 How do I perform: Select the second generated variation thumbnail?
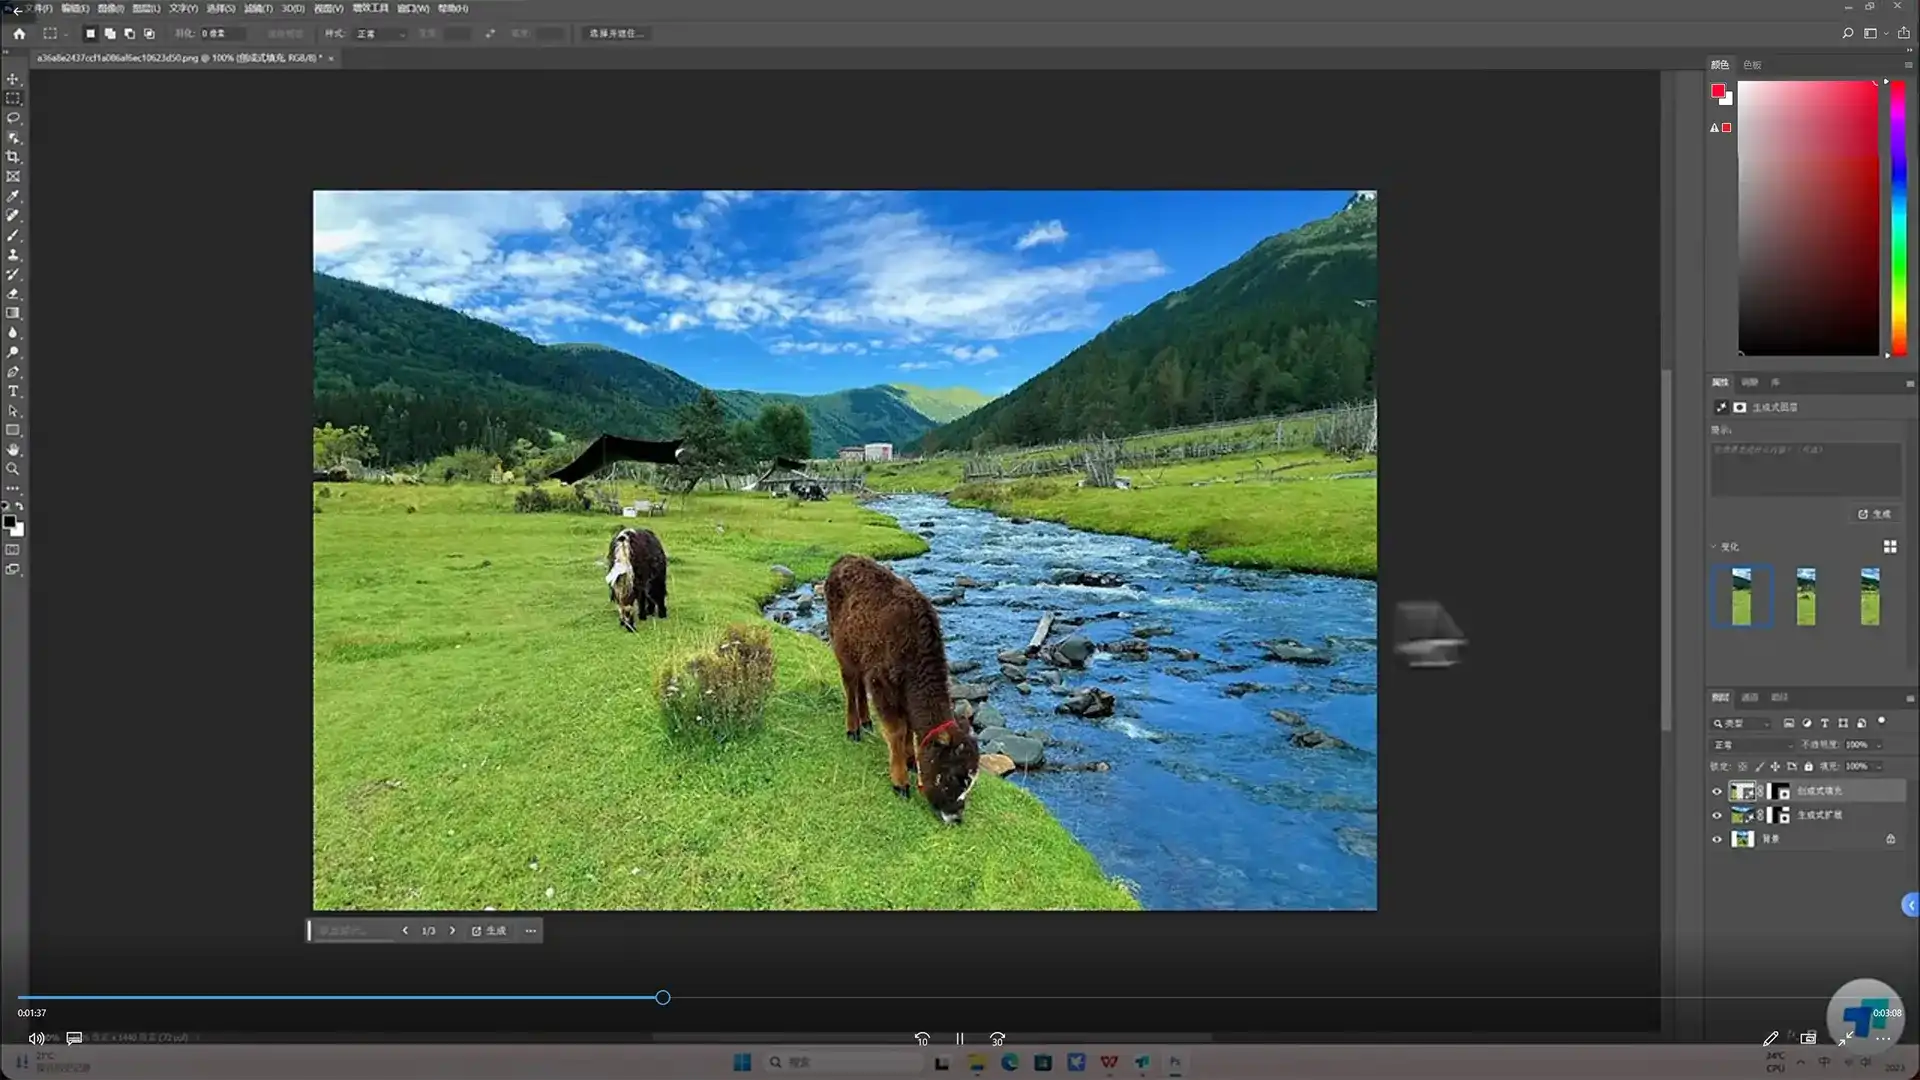click(x=1805, y=596)
